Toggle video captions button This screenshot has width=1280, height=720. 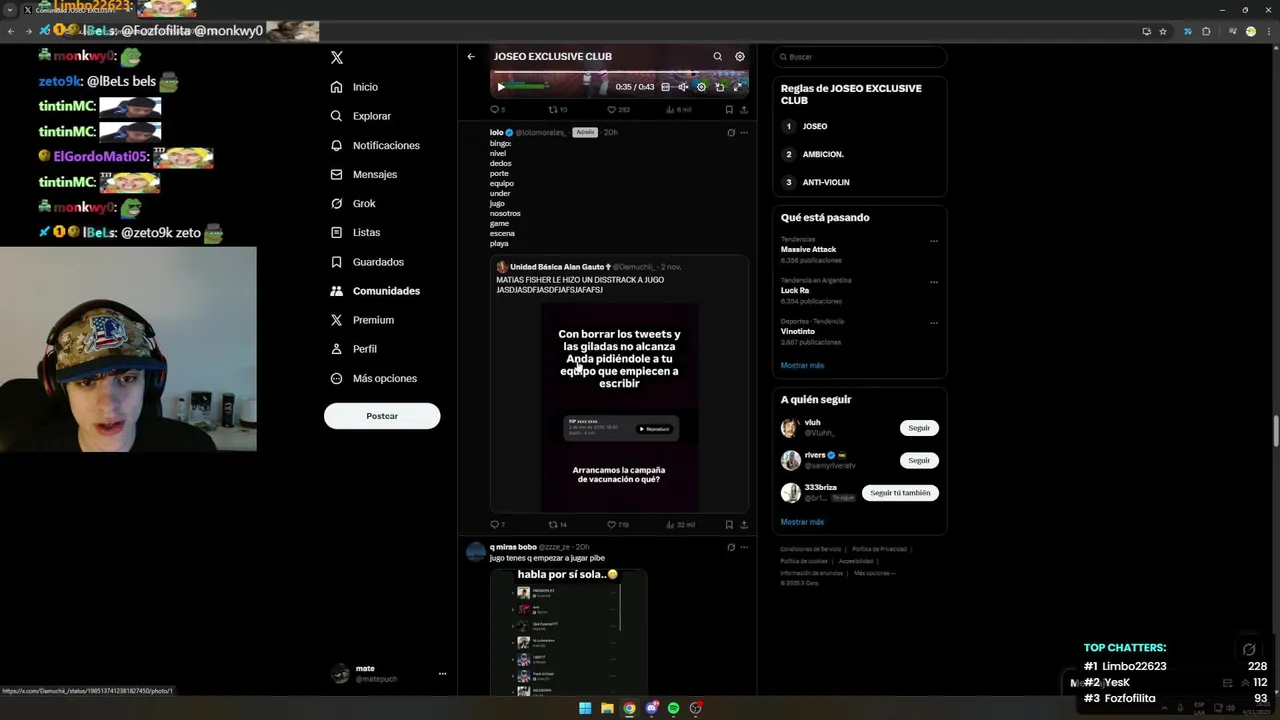click(x=666, y=87)
